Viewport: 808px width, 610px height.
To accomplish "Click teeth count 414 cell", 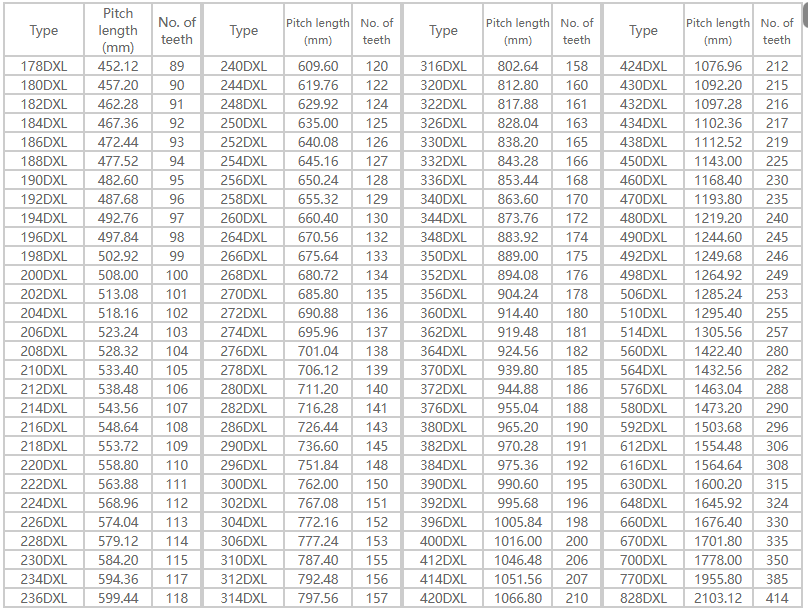I will coord(777,598).
